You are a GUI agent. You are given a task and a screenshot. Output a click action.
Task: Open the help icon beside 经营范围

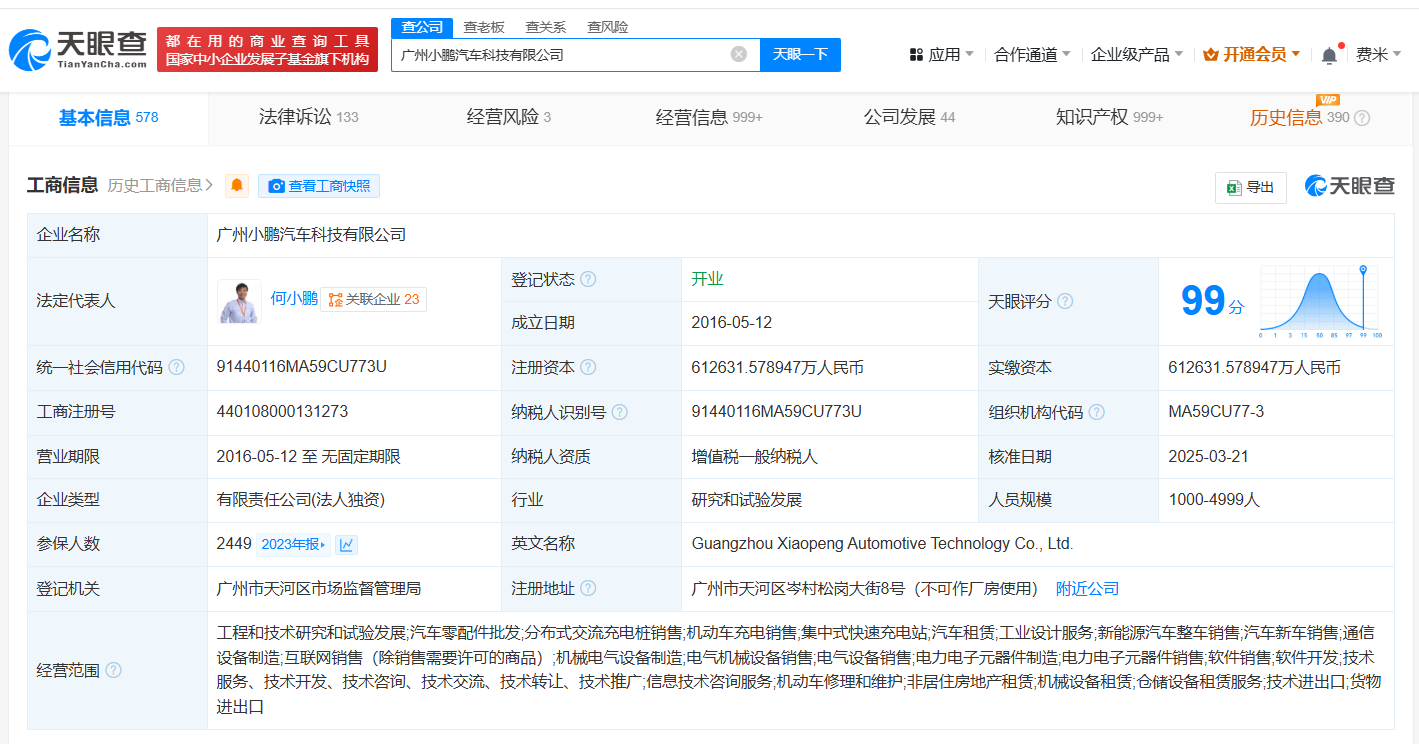click(x=113, y=670)
